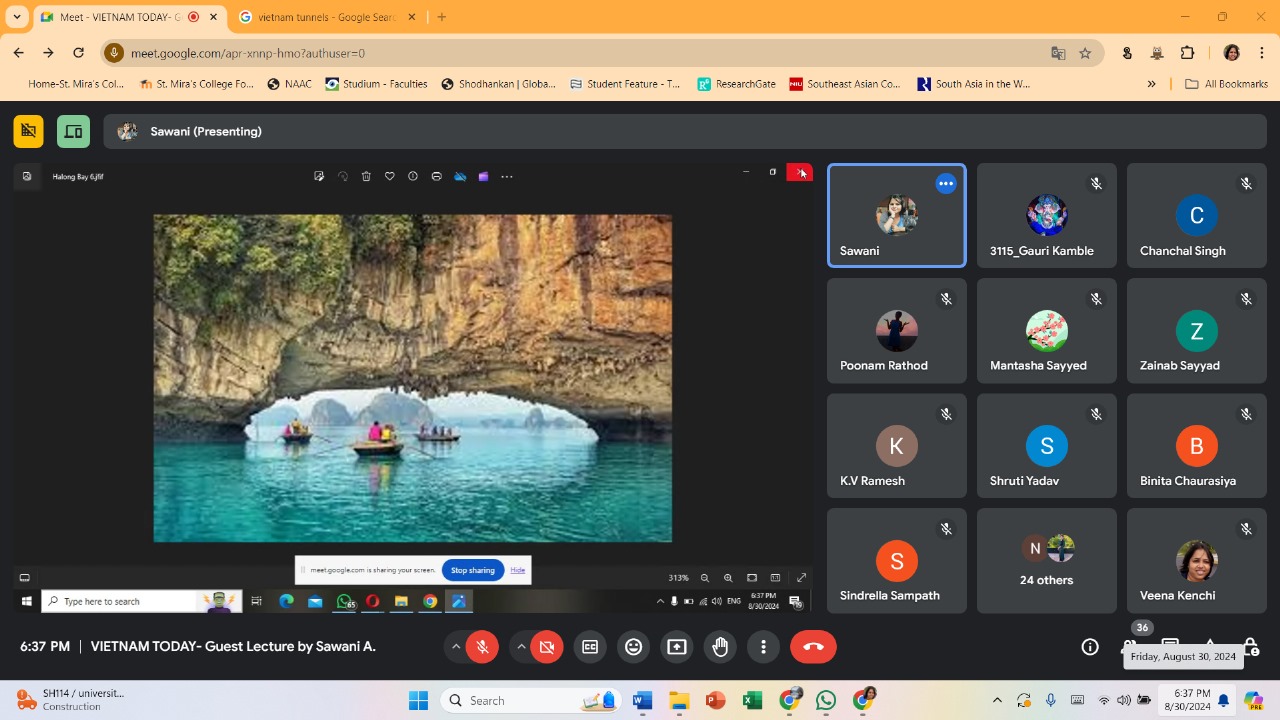Raise hand in the meeting
Screen dimensions: 1280x720
(x=720, y=647)
